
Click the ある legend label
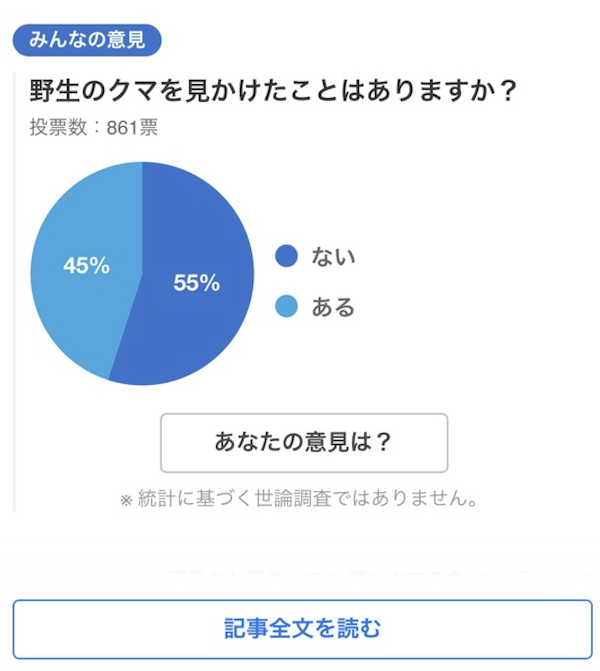click(333, 307)
